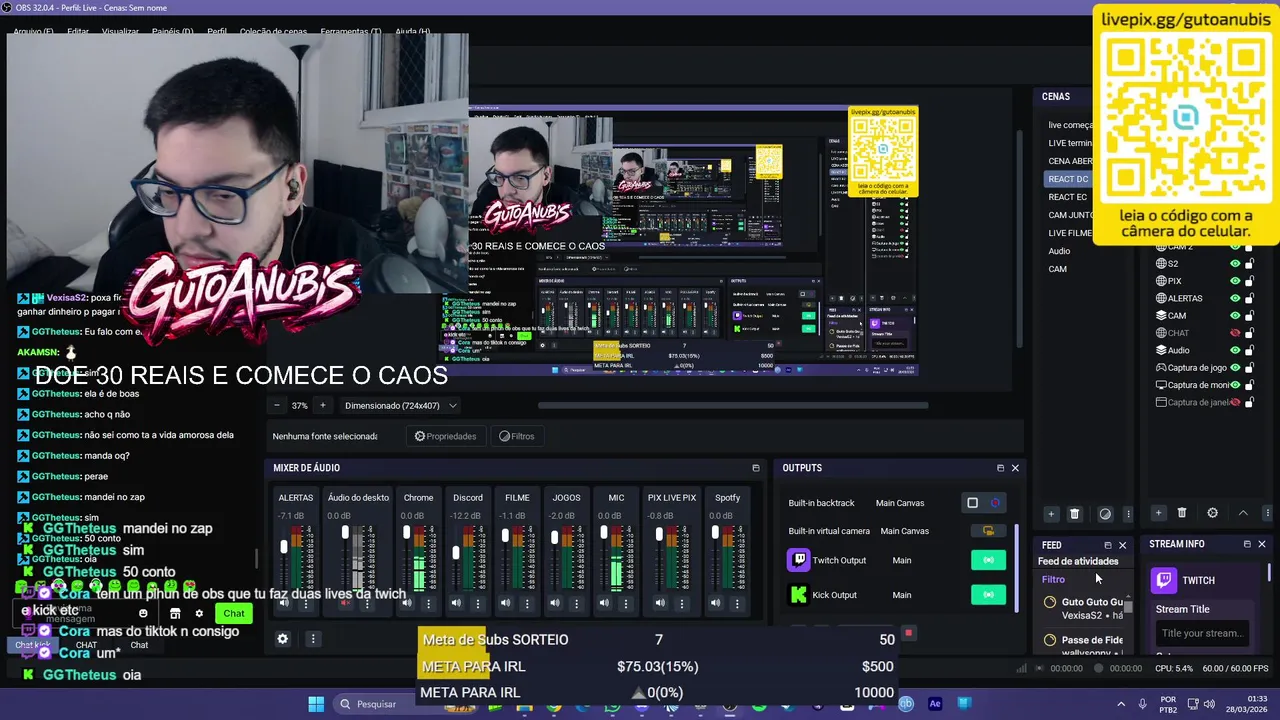Viewport: 1280px width, 720px height.
Task: Add a new source with plus
Action: point(1158,513)
